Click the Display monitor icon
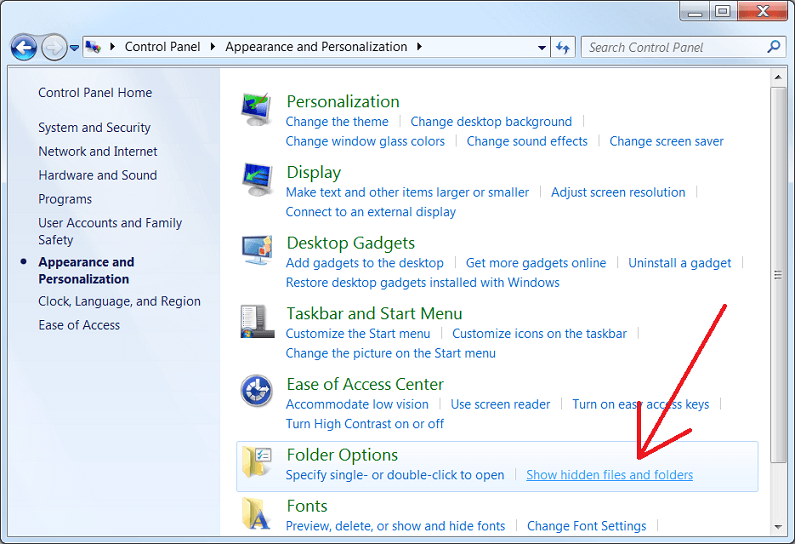795x544 pixels. [x=257, y=180]
